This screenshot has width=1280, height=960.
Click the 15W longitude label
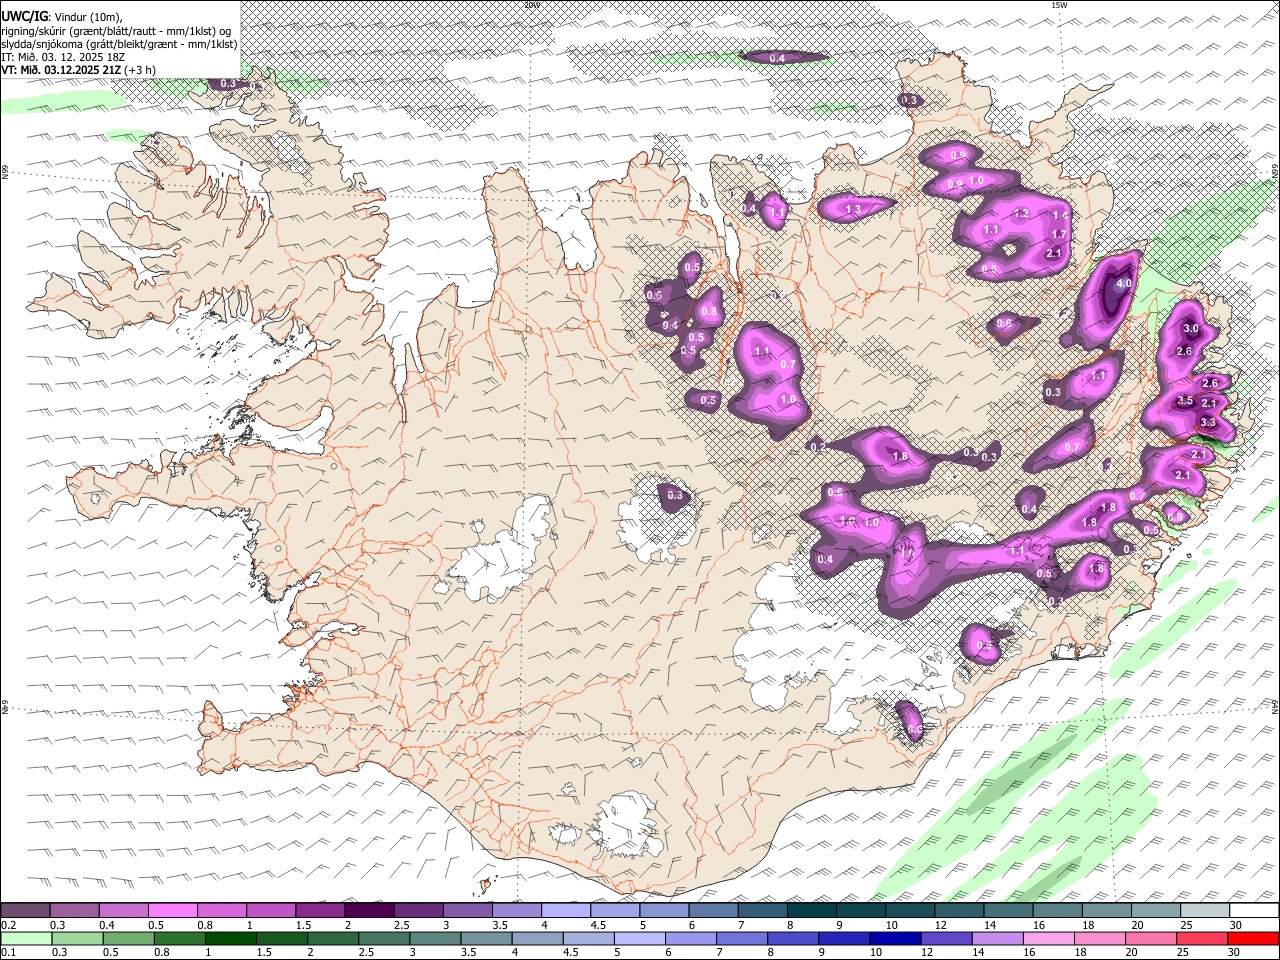click(x=1059, y=5)
